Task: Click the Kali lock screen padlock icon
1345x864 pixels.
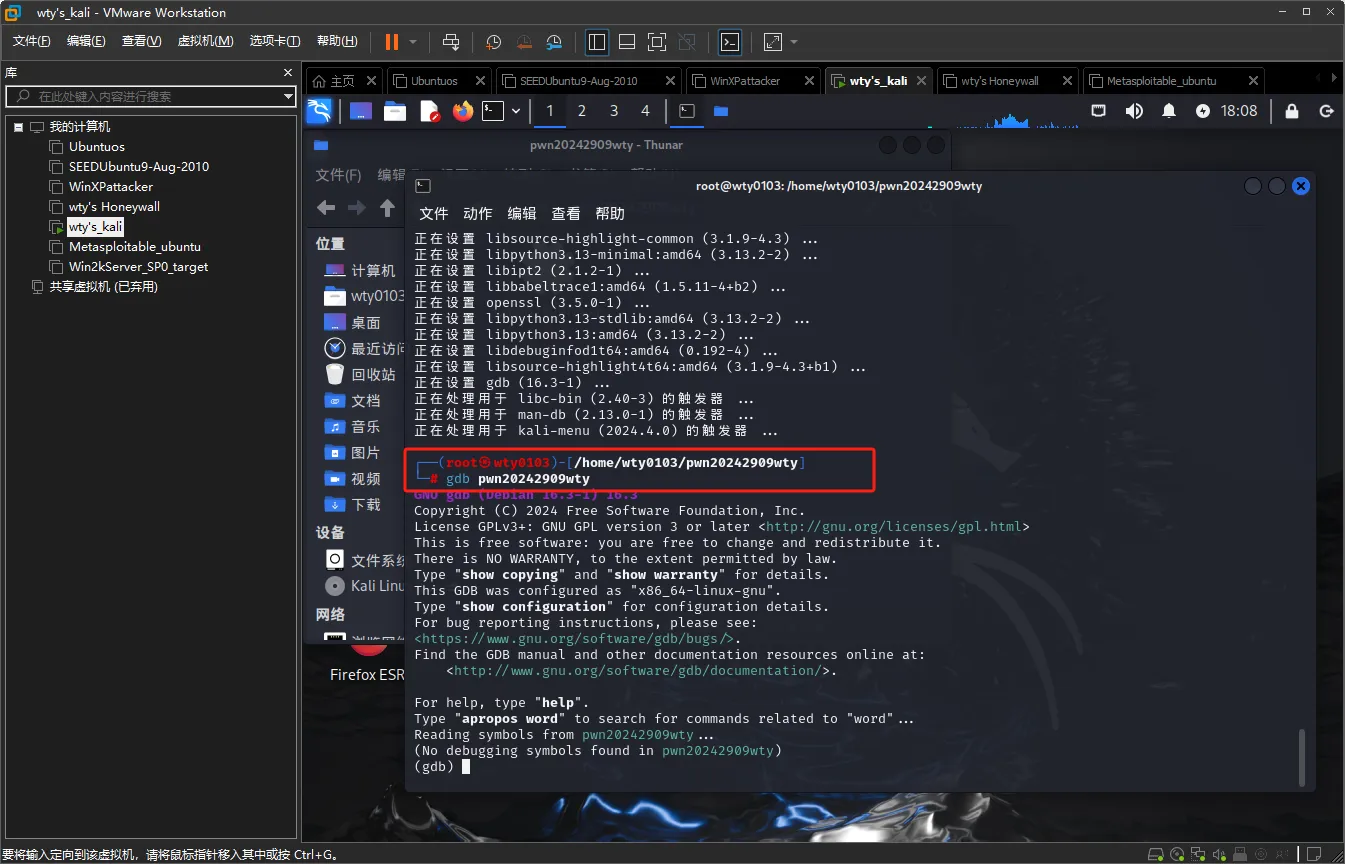Action: [1292, 111]
